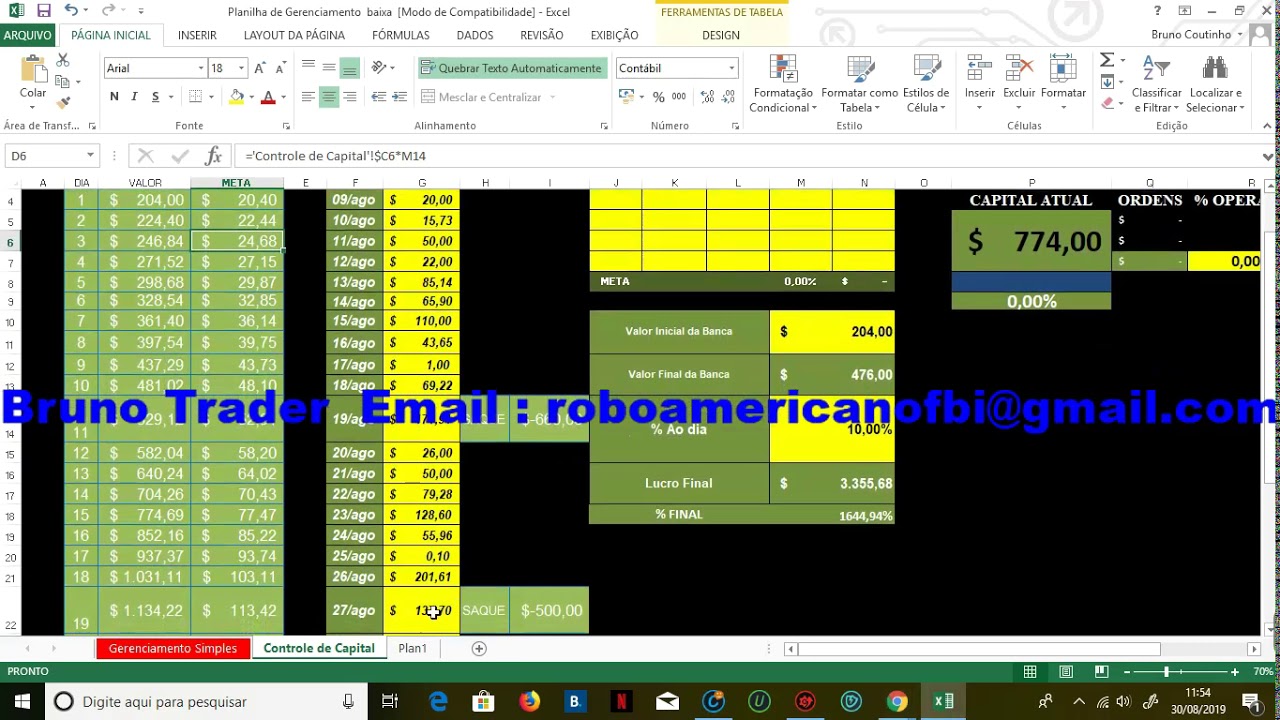
Task: Click the red font color A
Action: (x=267, y=97)
